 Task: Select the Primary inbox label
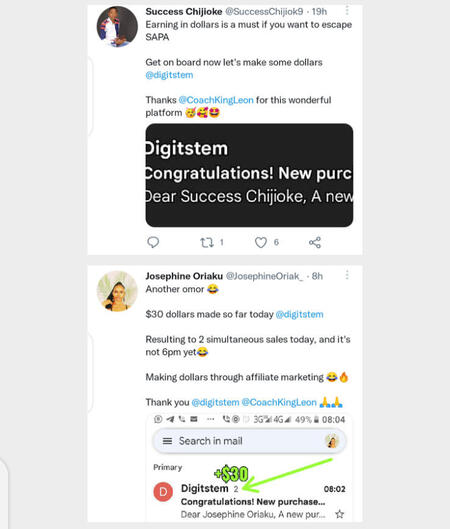coord(168,467)
